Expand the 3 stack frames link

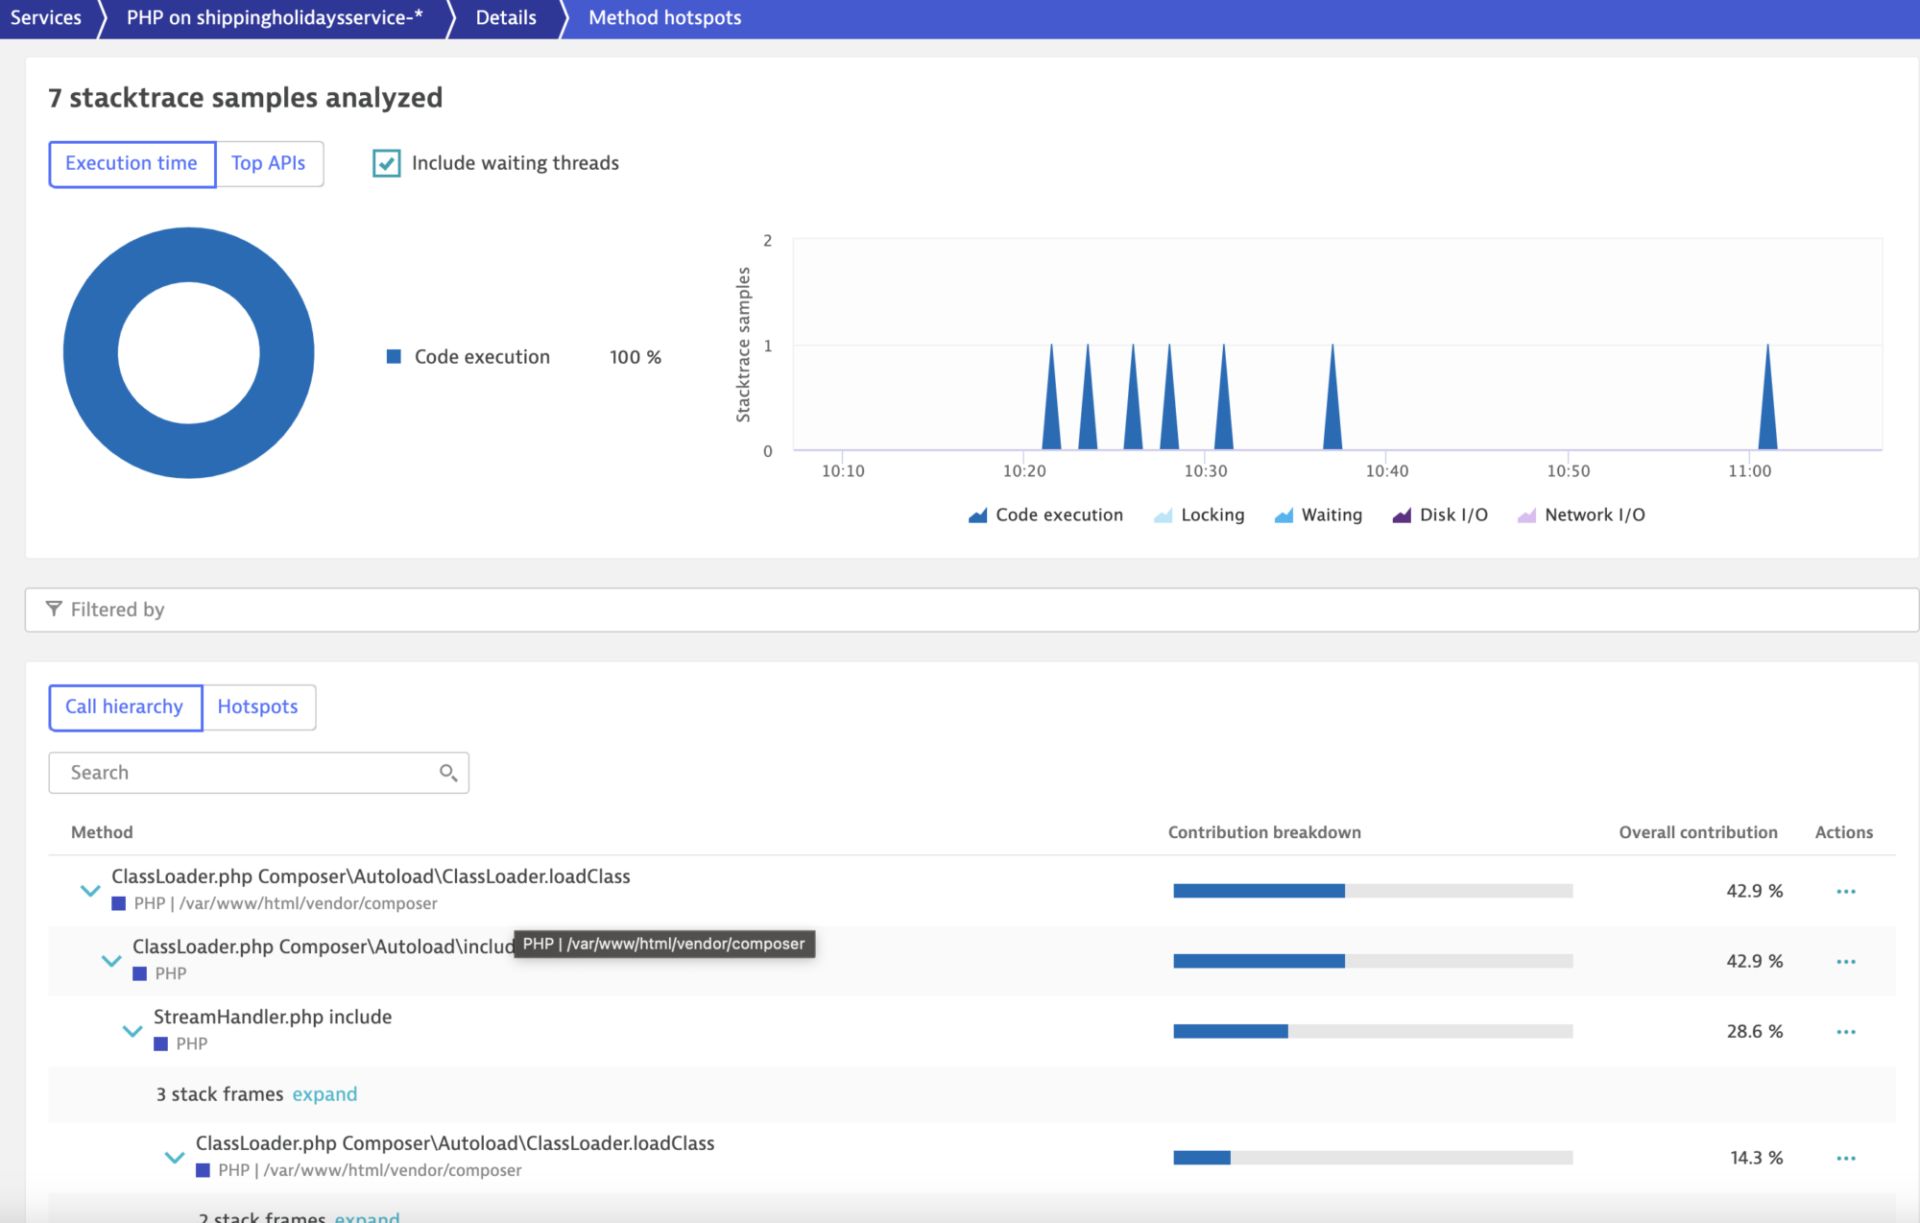point(326,1094)
